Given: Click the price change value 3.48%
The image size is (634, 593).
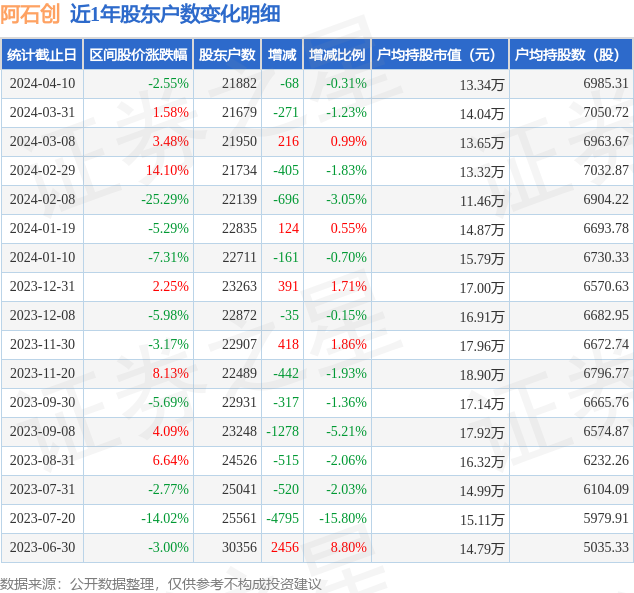Looking at the screenshot, I should [171, 141].
